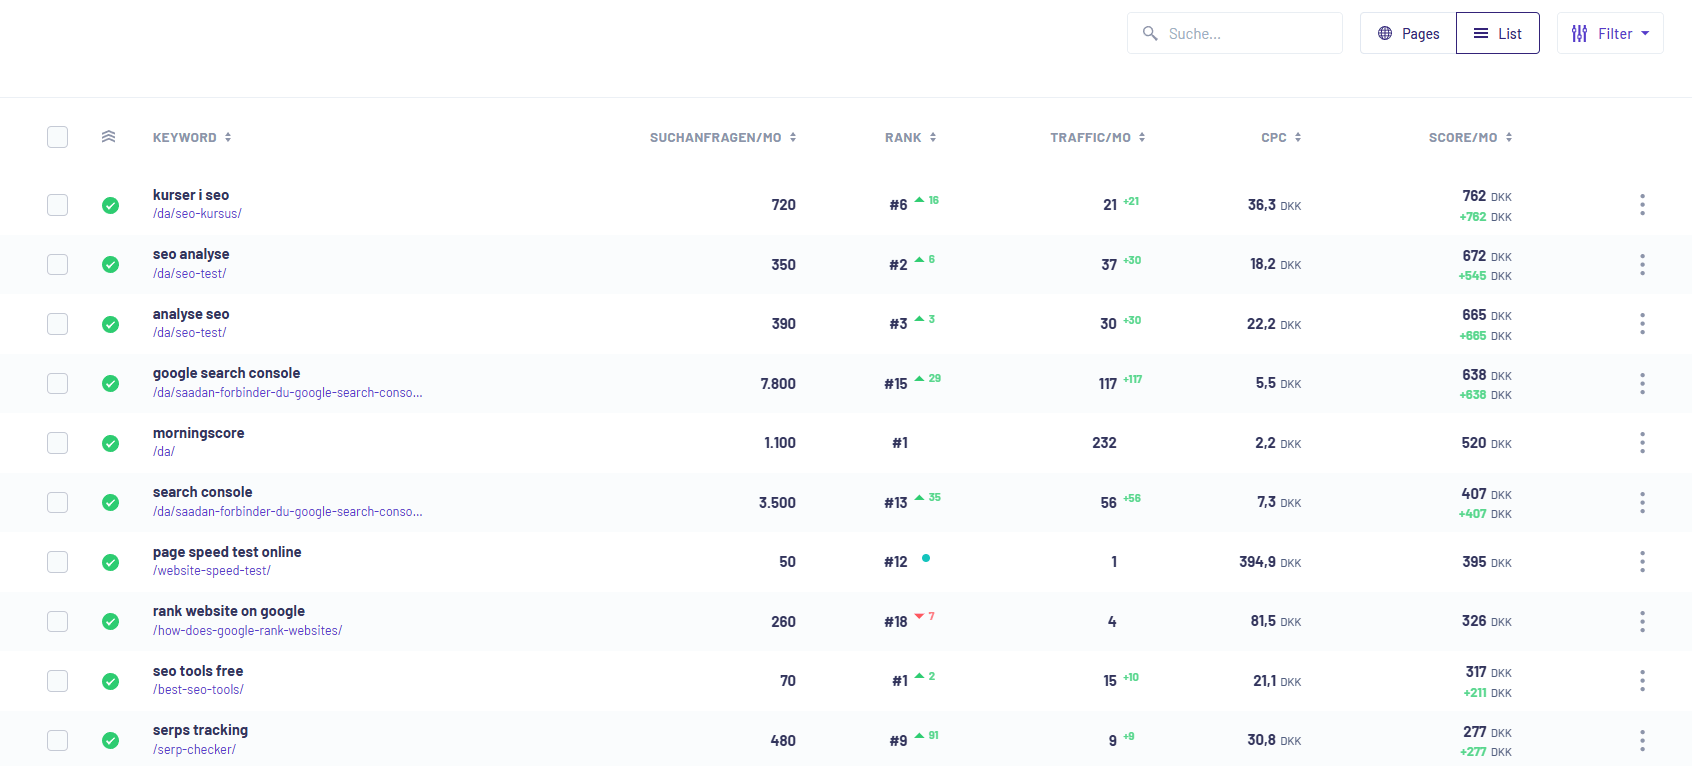Open the /best-seo-tools/ link
Screen dimensions: 1692x766
coord(198,689)
